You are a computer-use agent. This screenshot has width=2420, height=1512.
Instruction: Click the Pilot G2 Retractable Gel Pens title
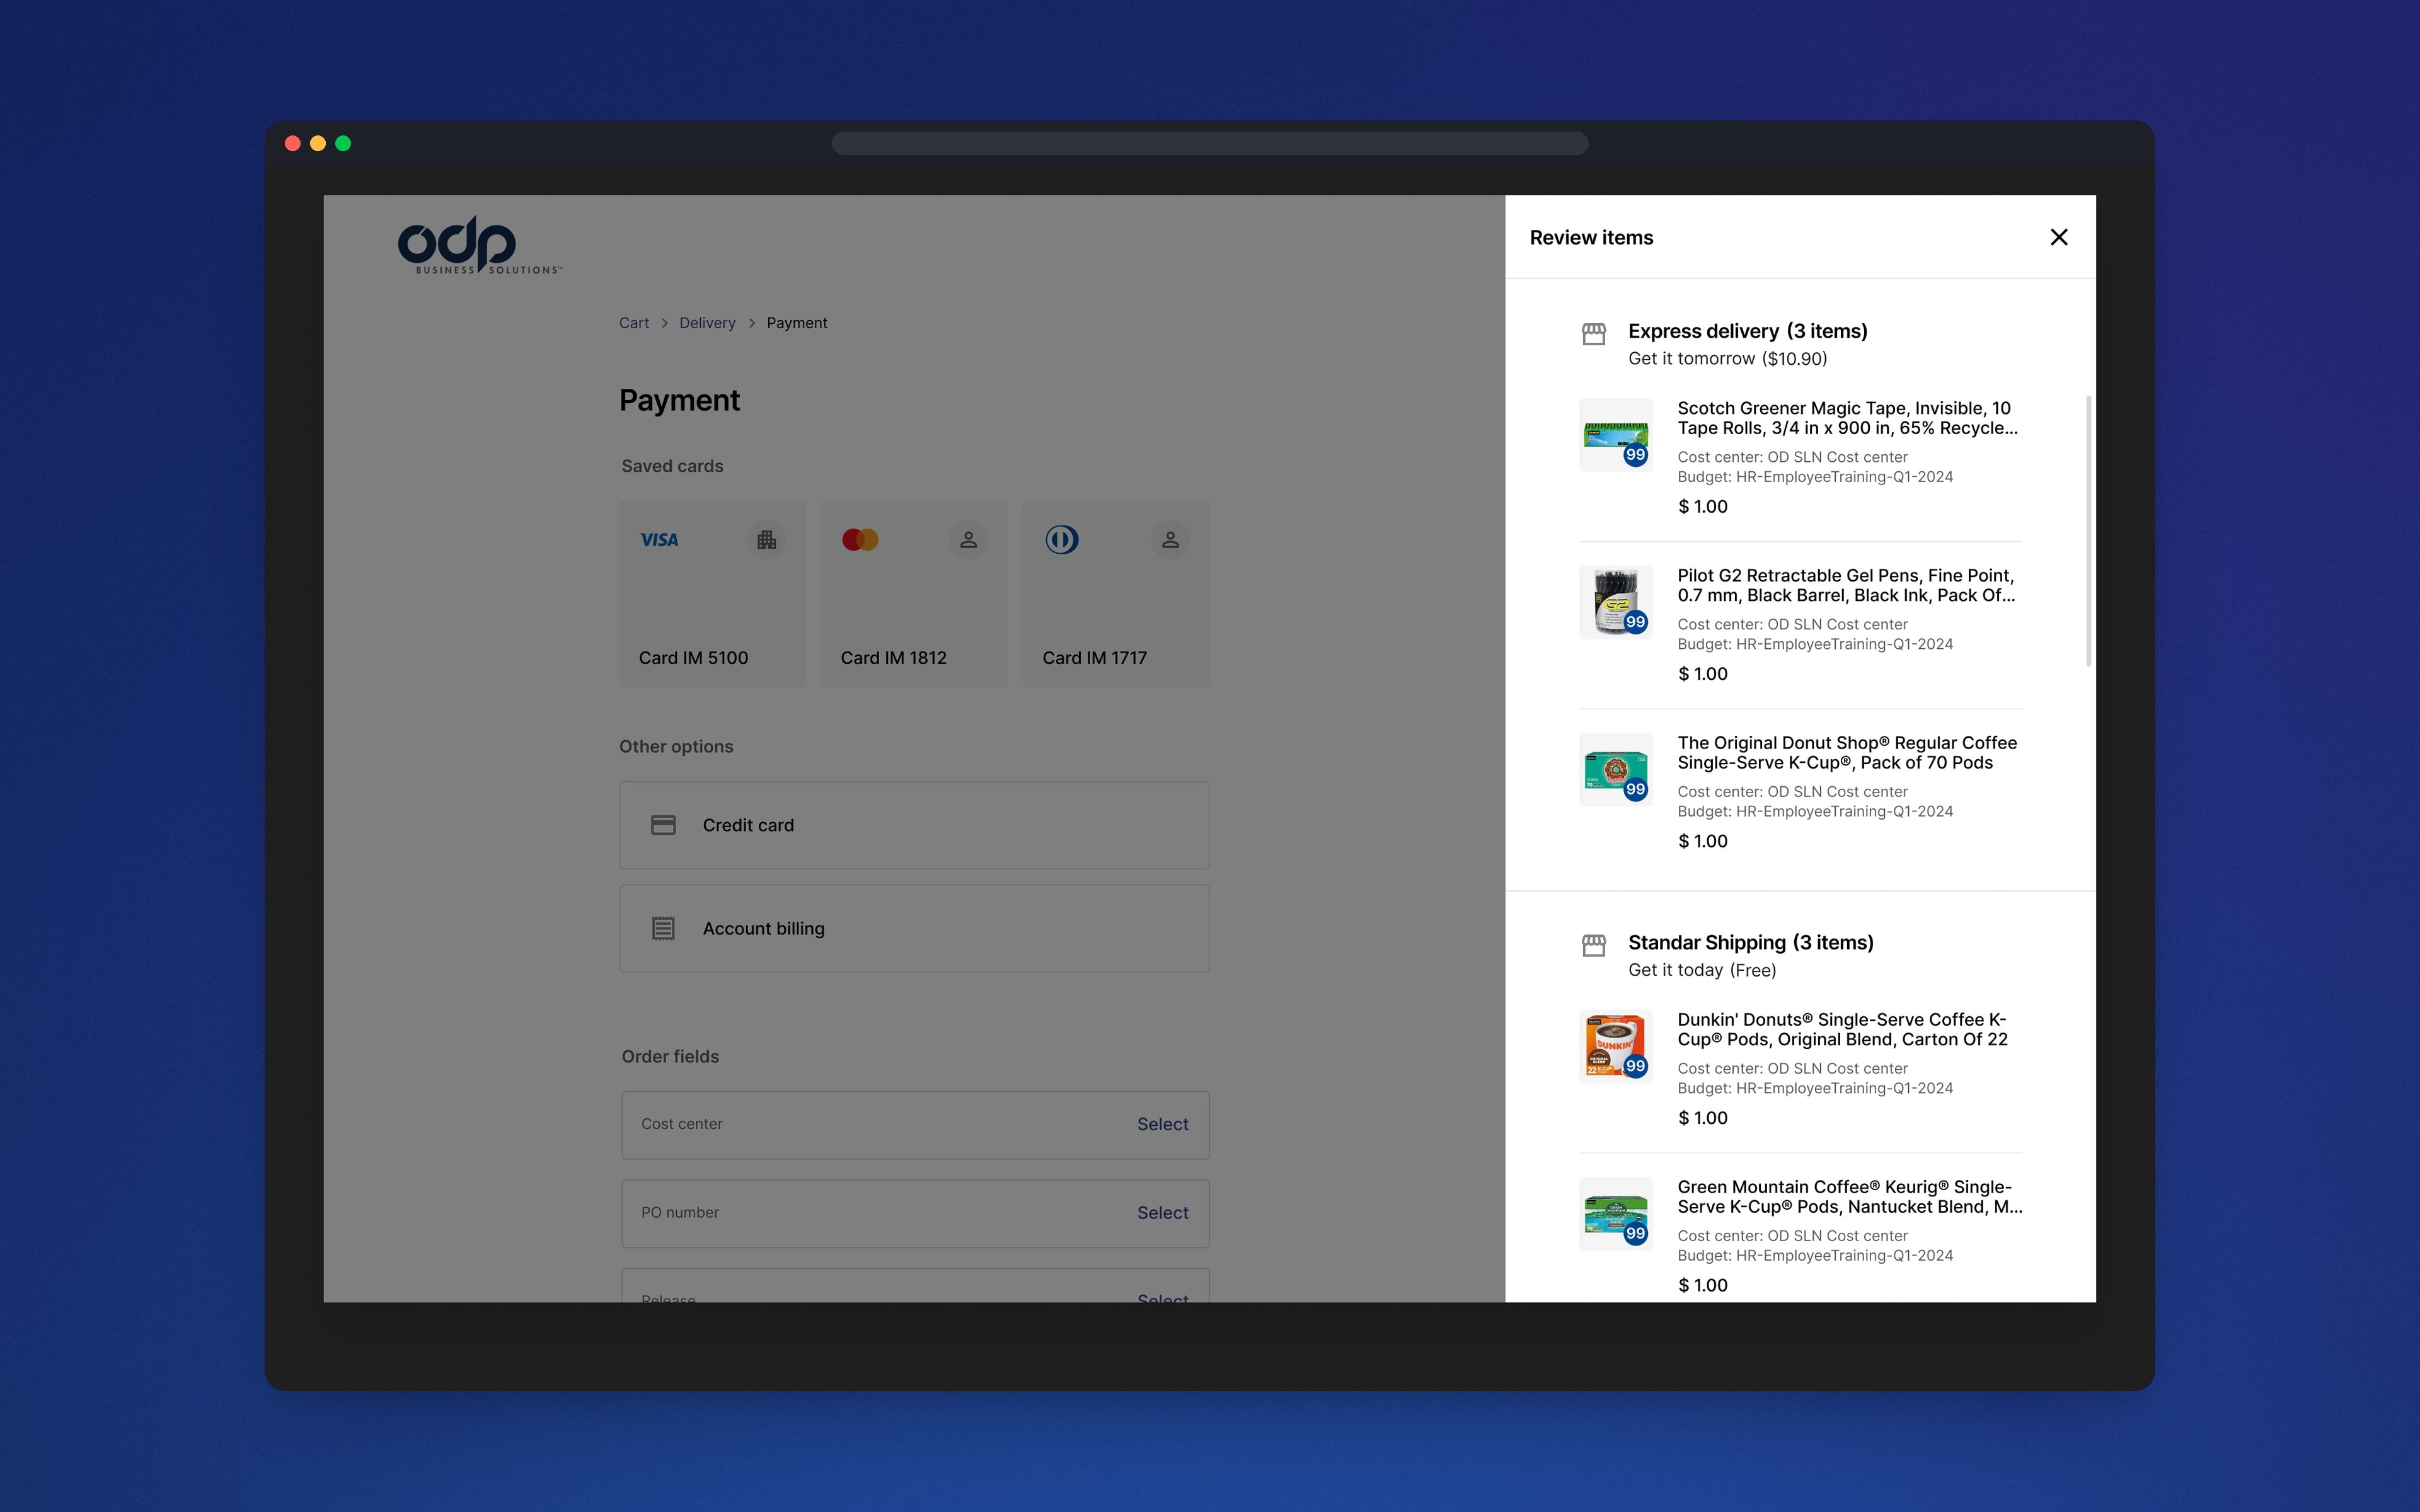pyautogui.click(x=1846, y=585)
